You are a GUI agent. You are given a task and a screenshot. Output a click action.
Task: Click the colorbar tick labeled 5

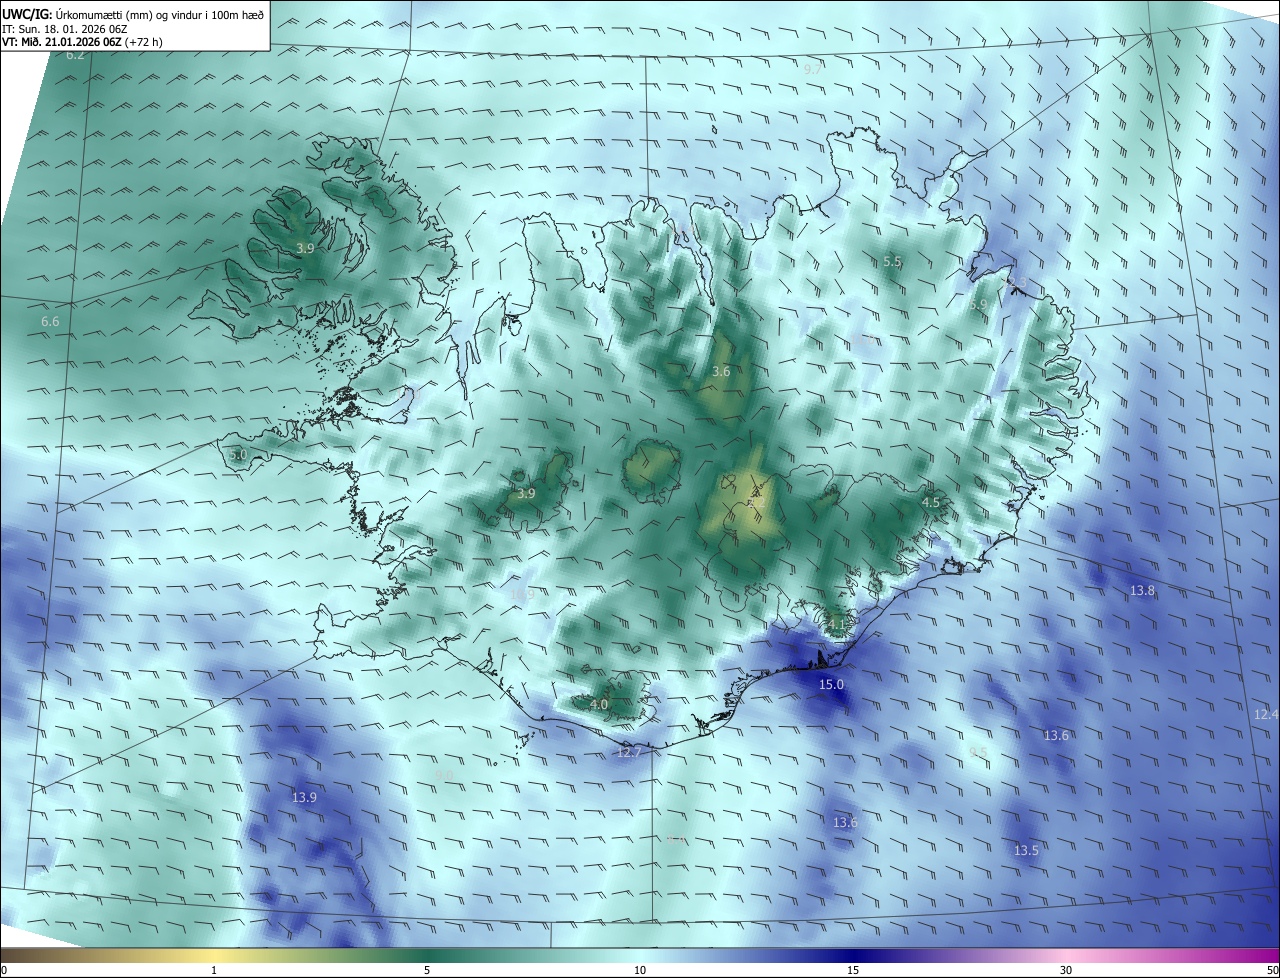[427, 970]
